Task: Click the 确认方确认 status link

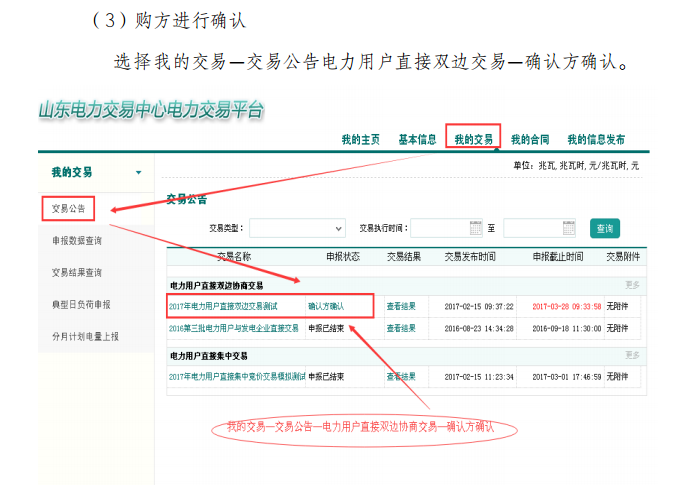Action: [x=325, y=306]
